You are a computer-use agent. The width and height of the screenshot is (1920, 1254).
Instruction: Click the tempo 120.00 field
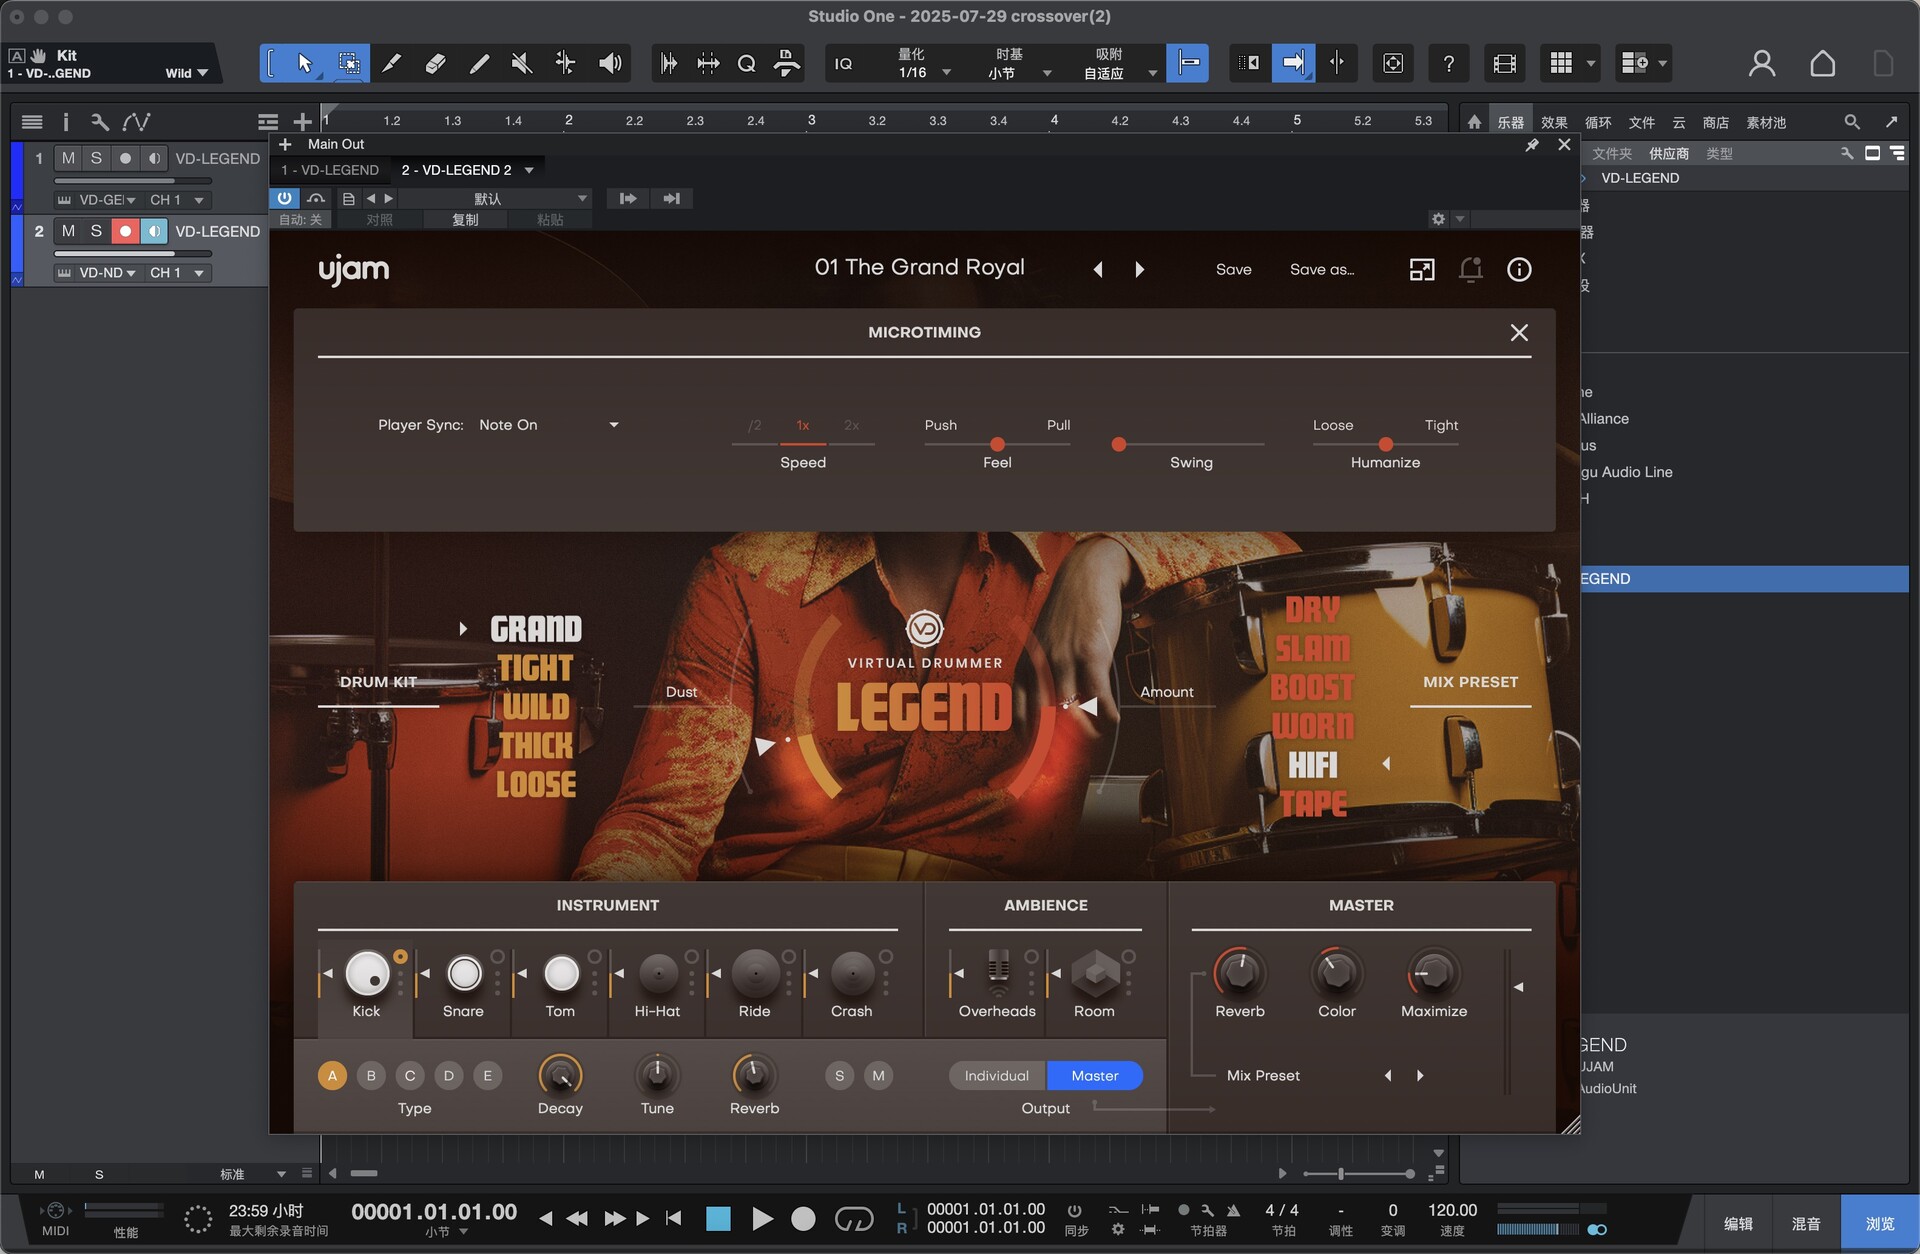[x=1452, y=1210]
